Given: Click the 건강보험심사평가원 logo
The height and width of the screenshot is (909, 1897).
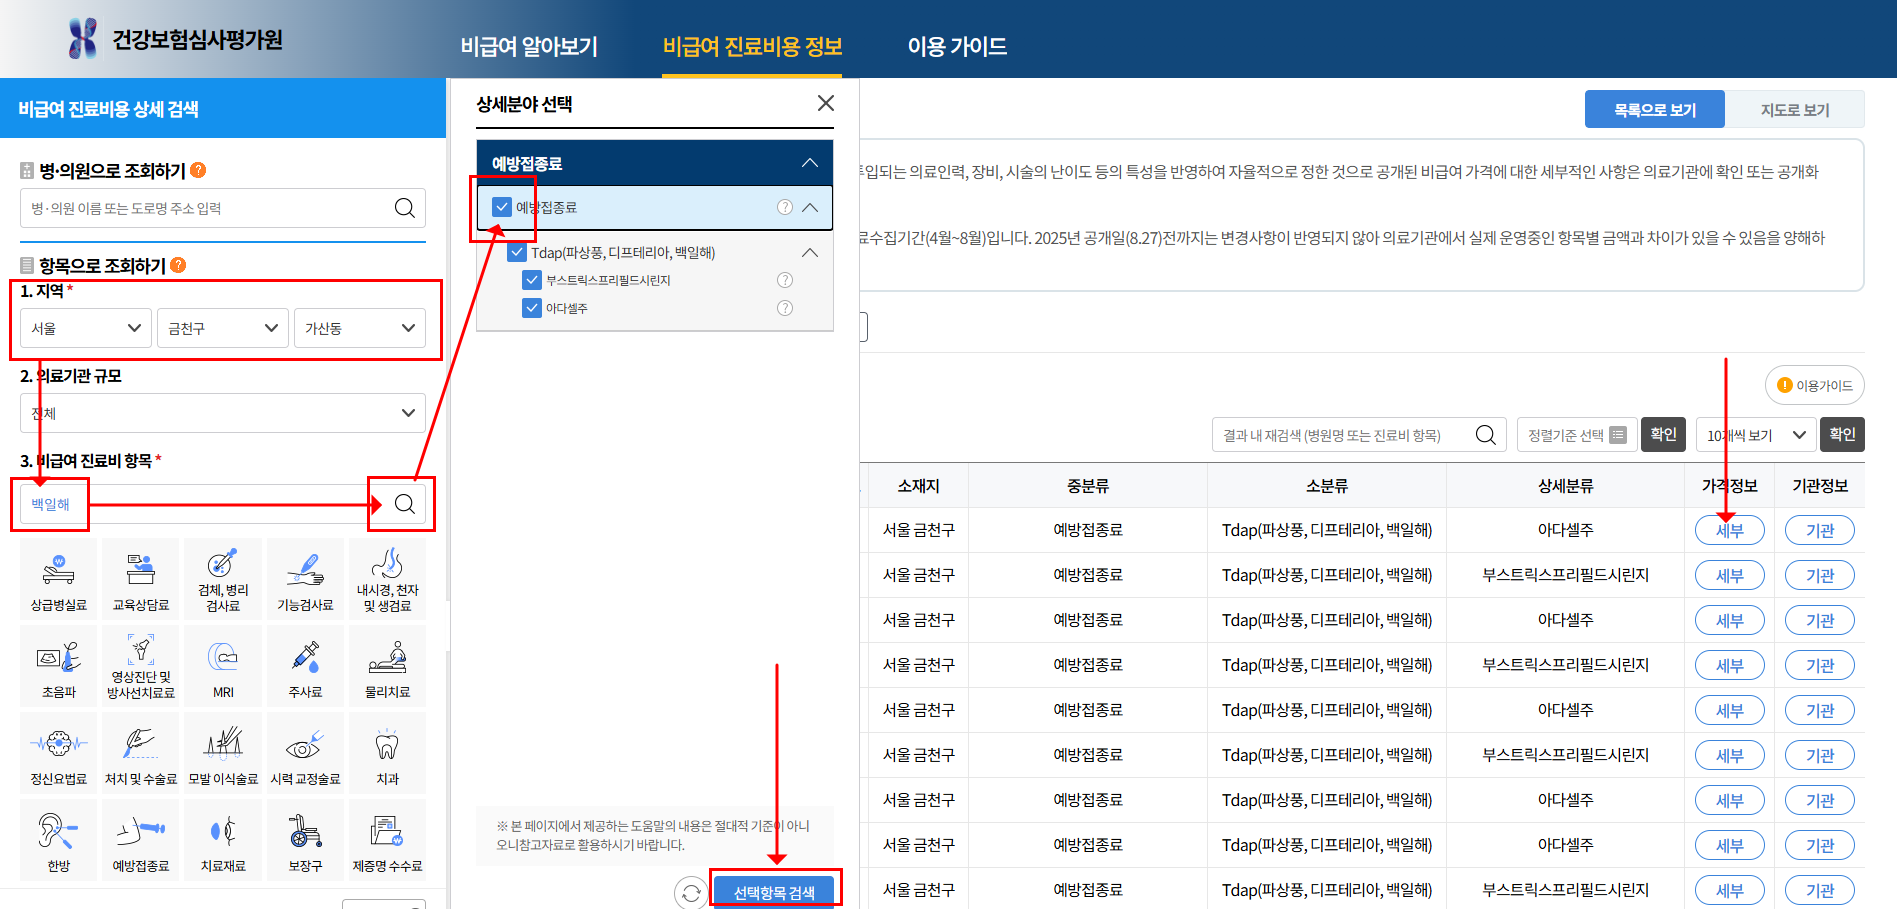Looking at the screenshot, I should point(175,39).
